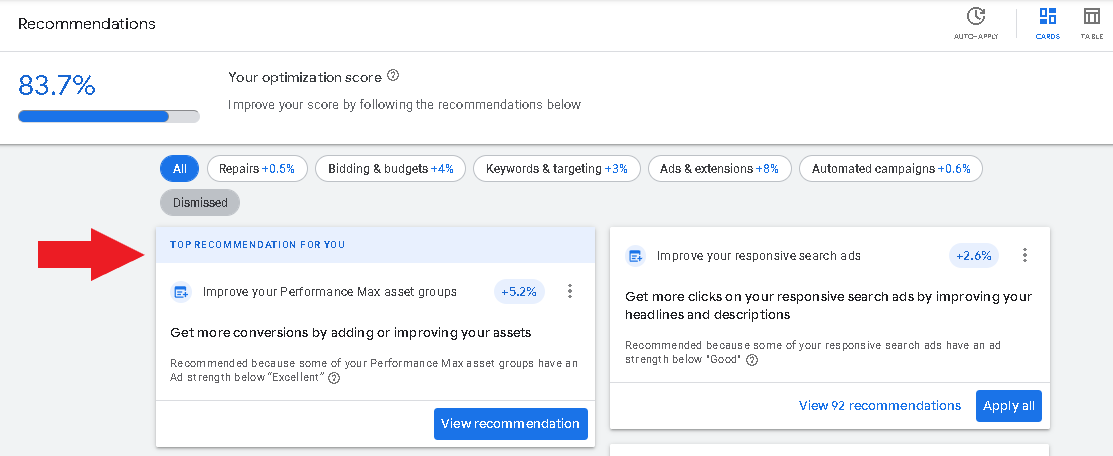Click 'Your optimization score' label

click(x=305, y=77)
